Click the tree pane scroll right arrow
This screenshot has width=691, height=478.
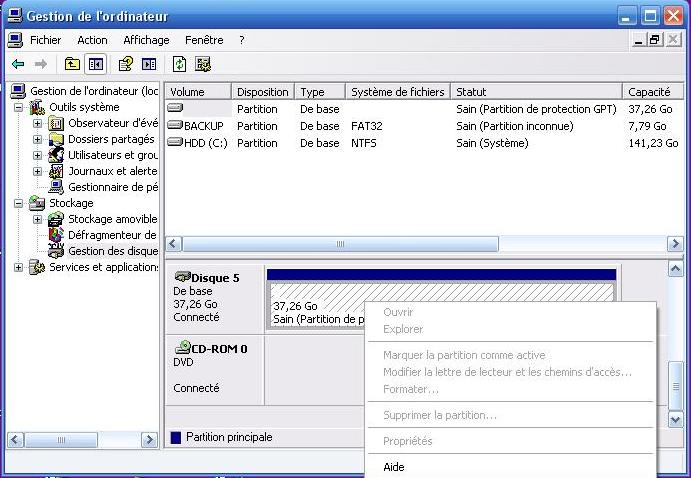click(x=149, y=440)
